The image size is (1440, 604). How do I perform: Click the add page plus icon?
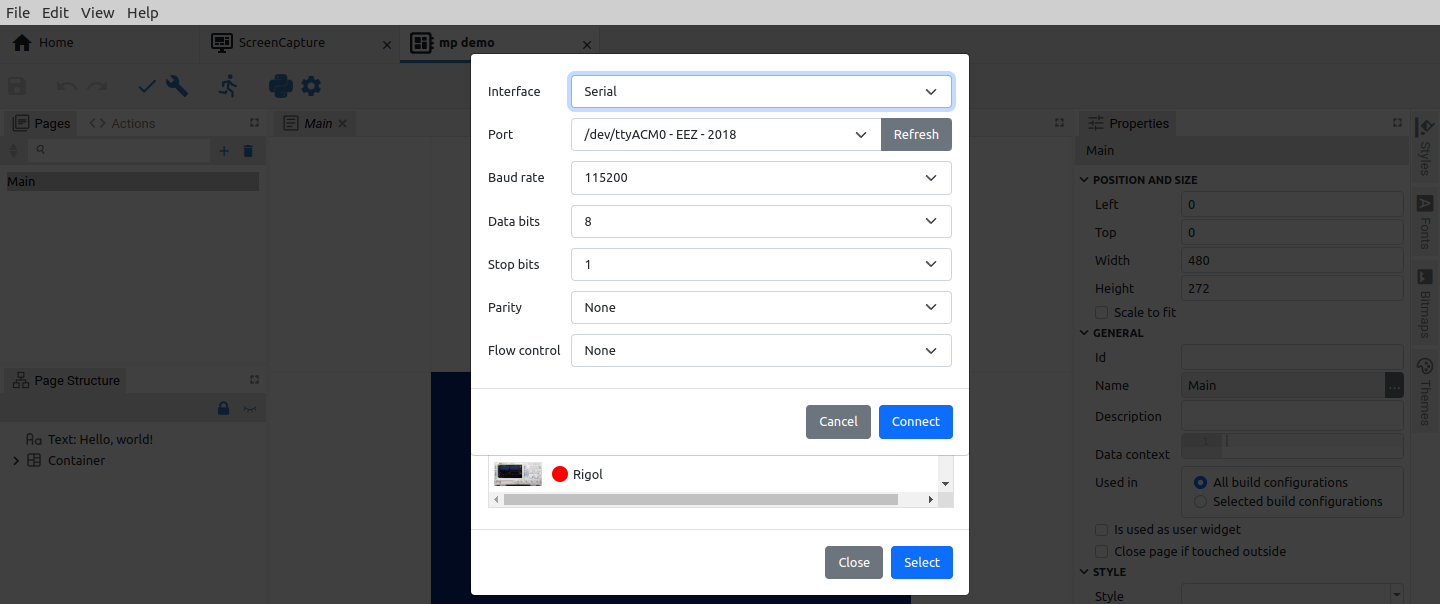pos(224,151)
